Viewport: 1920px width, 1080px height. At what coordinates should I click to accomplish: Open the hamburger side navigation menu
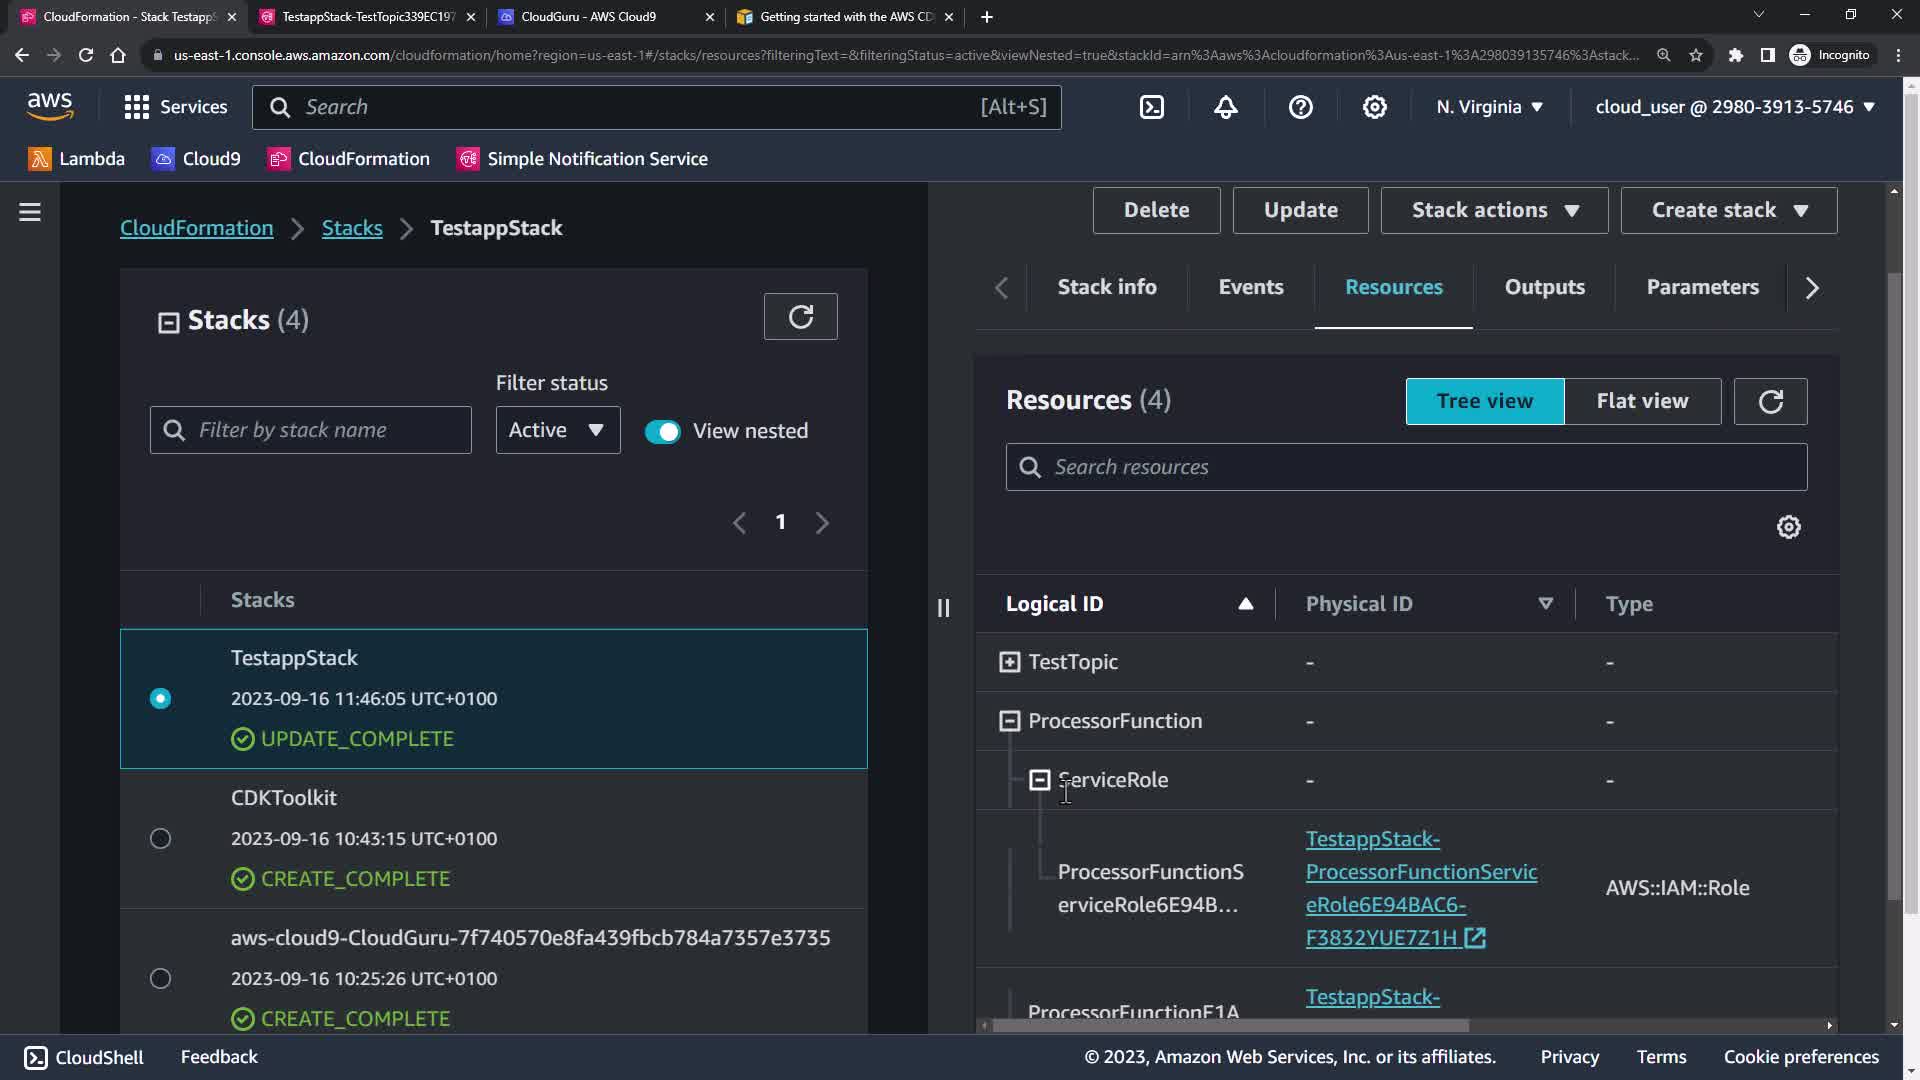pyautogui.click(x=30, y=212)
